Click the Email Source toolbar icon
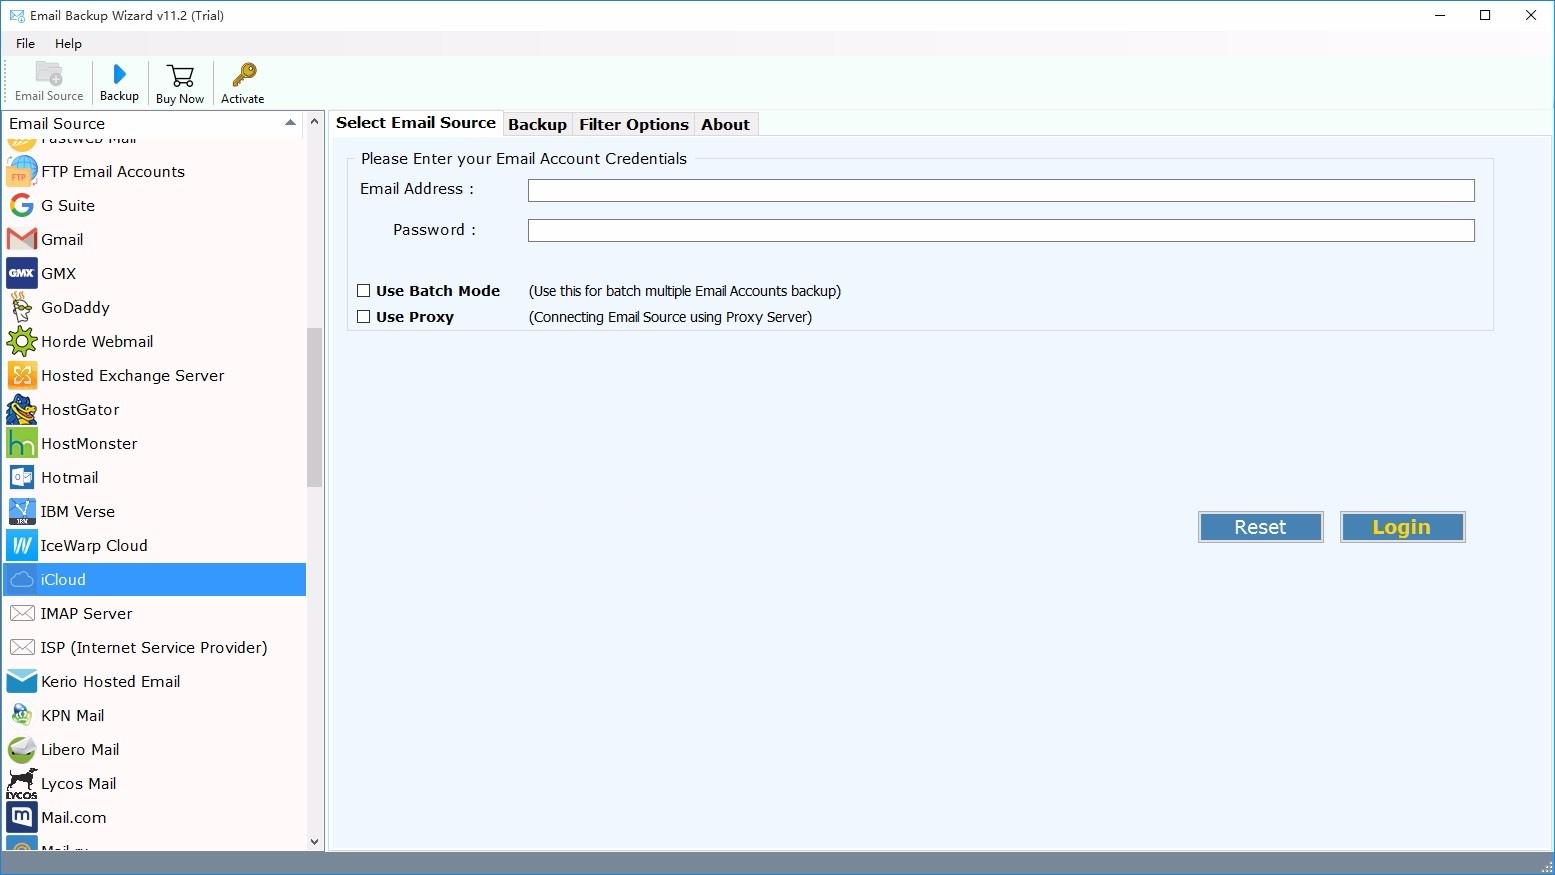1555x875 pixels. pos(49,74)
